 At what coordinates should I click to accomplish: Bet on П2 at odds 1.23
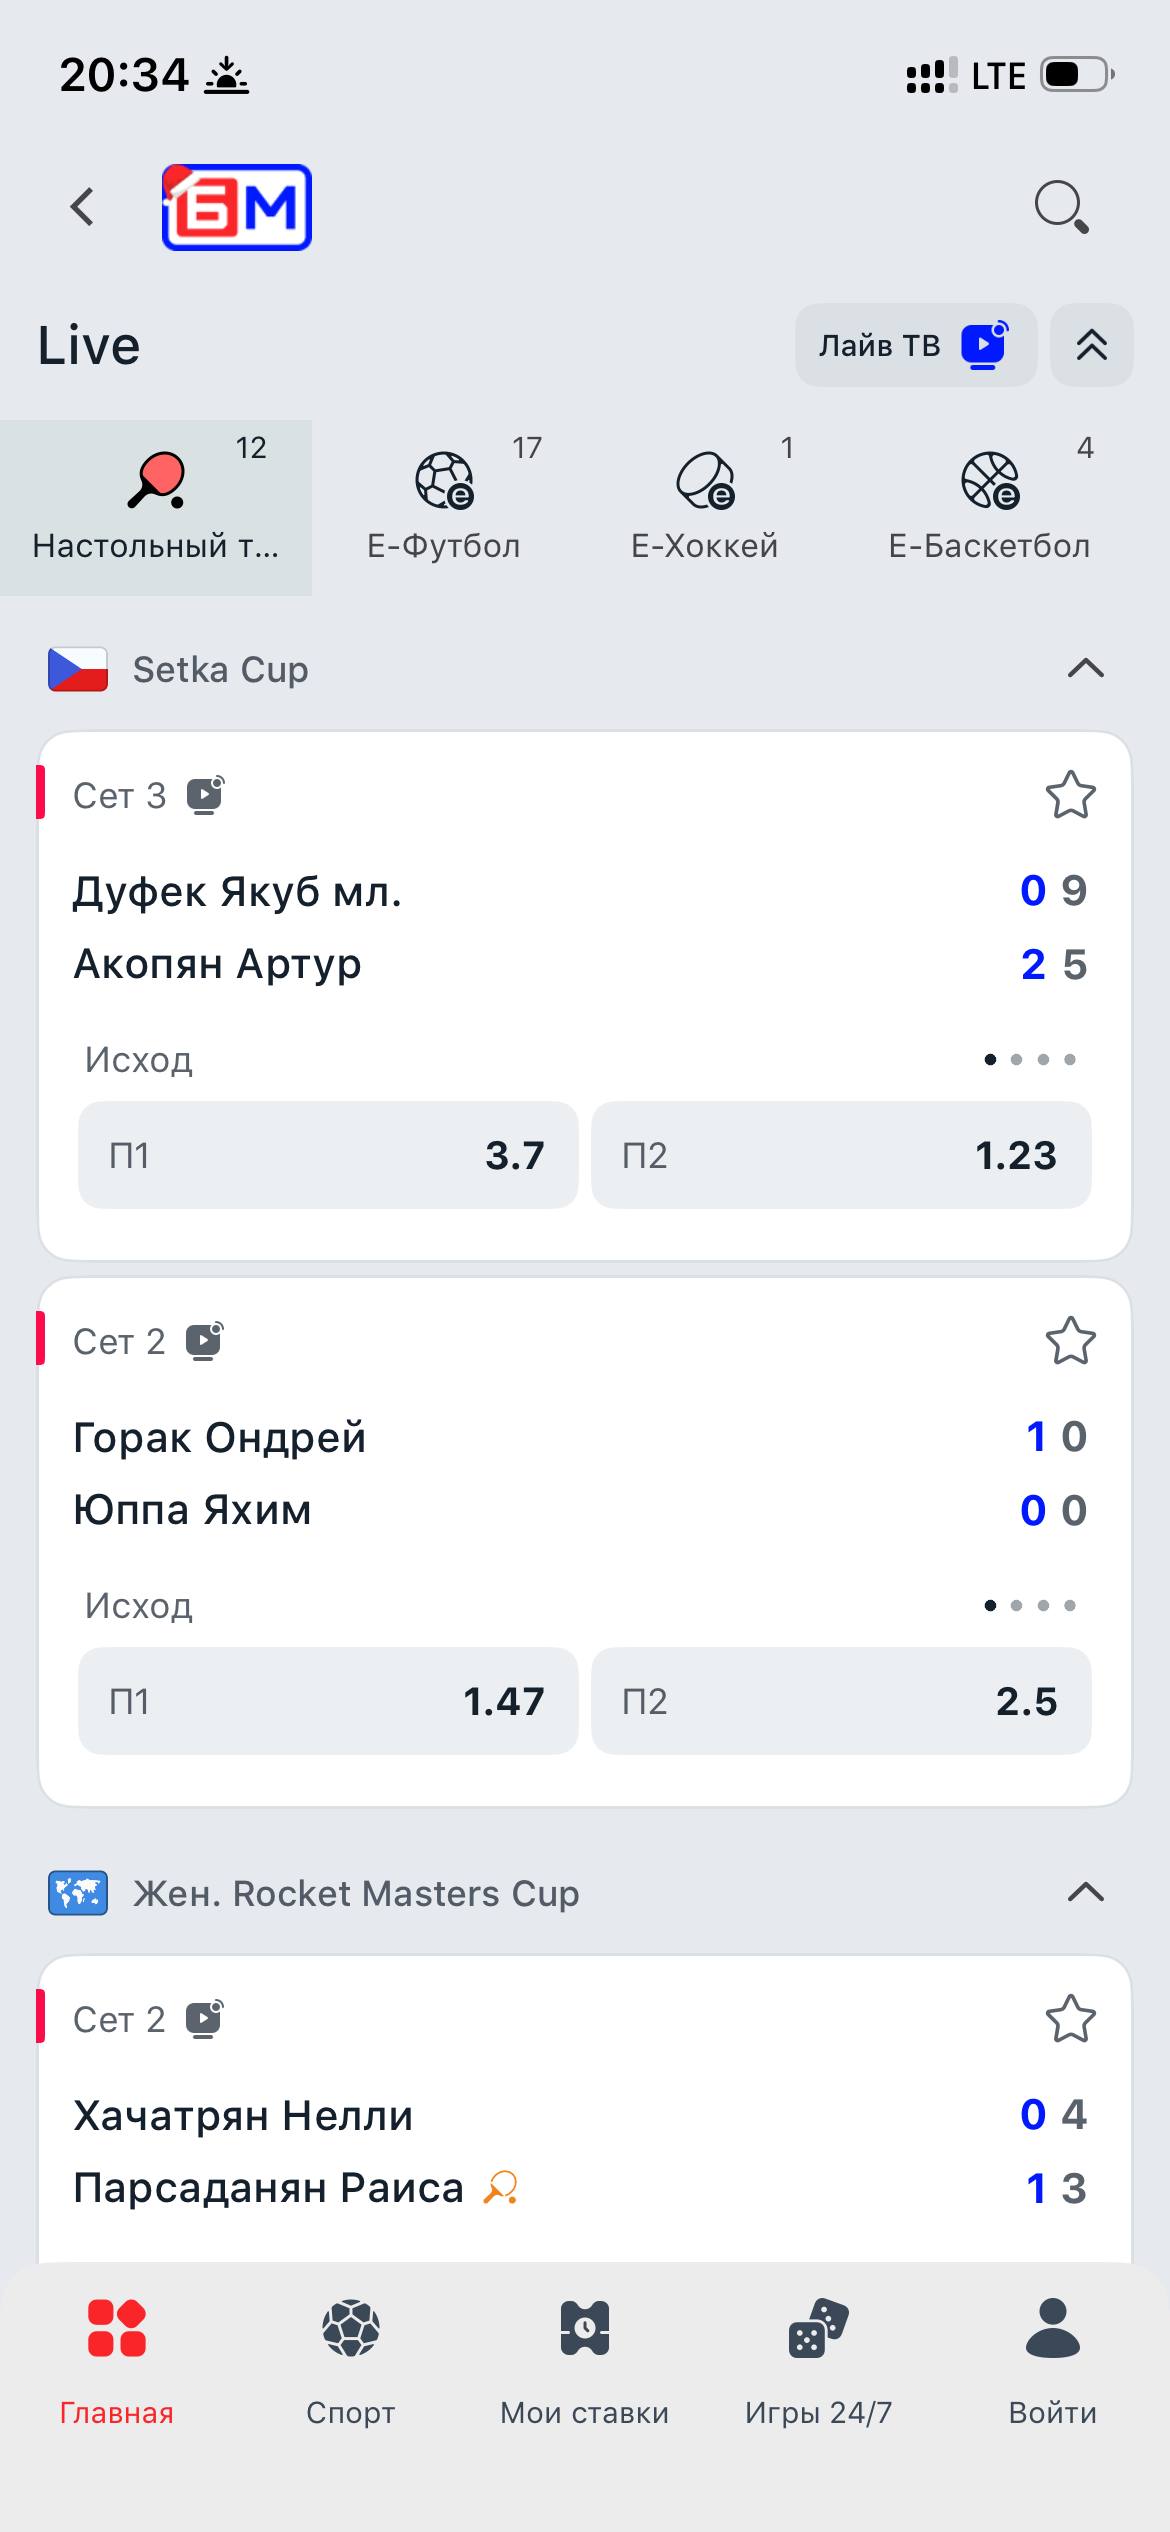(841, 1155)
